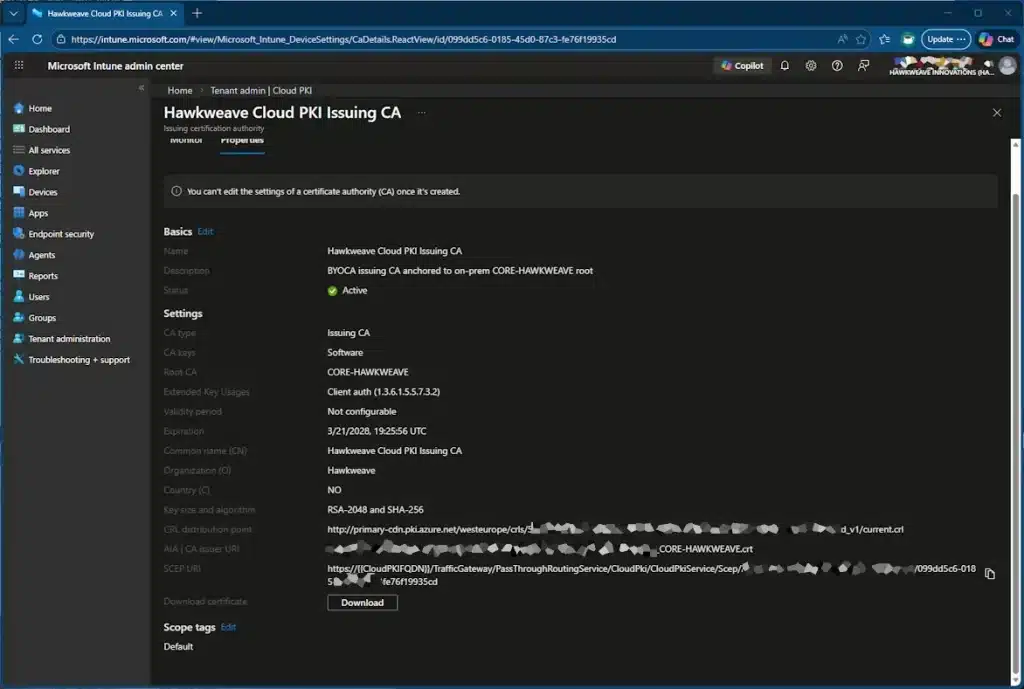
Task: Switch to the Monitor tab
Action: [x=186, y=141]
